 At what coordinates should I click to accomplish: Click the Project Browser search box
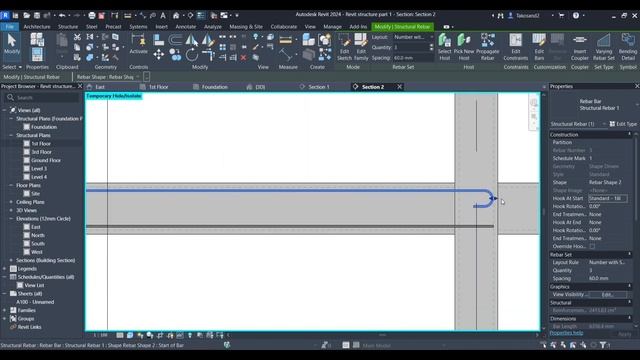click(x=43, y=98)
